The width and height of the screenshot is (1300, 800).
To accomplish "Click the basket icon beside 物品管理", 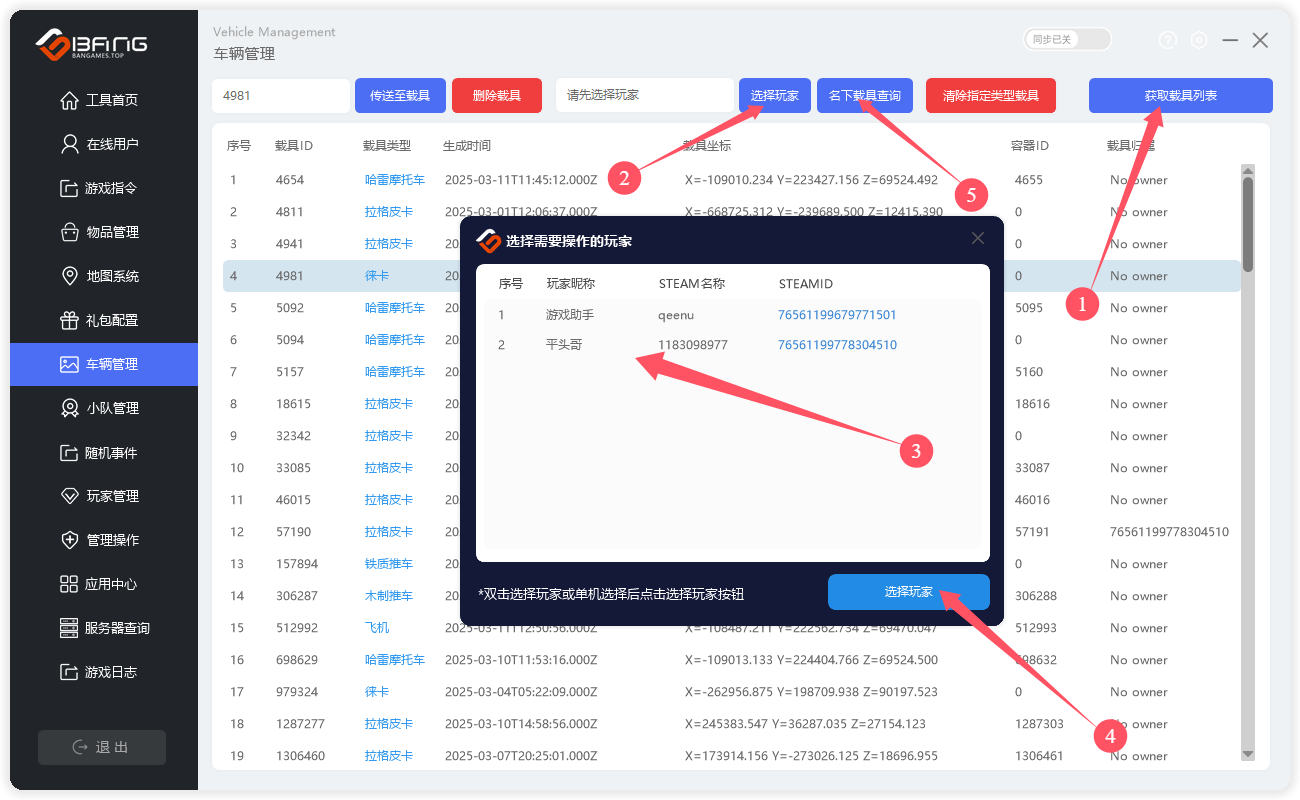I will (69, 232).
